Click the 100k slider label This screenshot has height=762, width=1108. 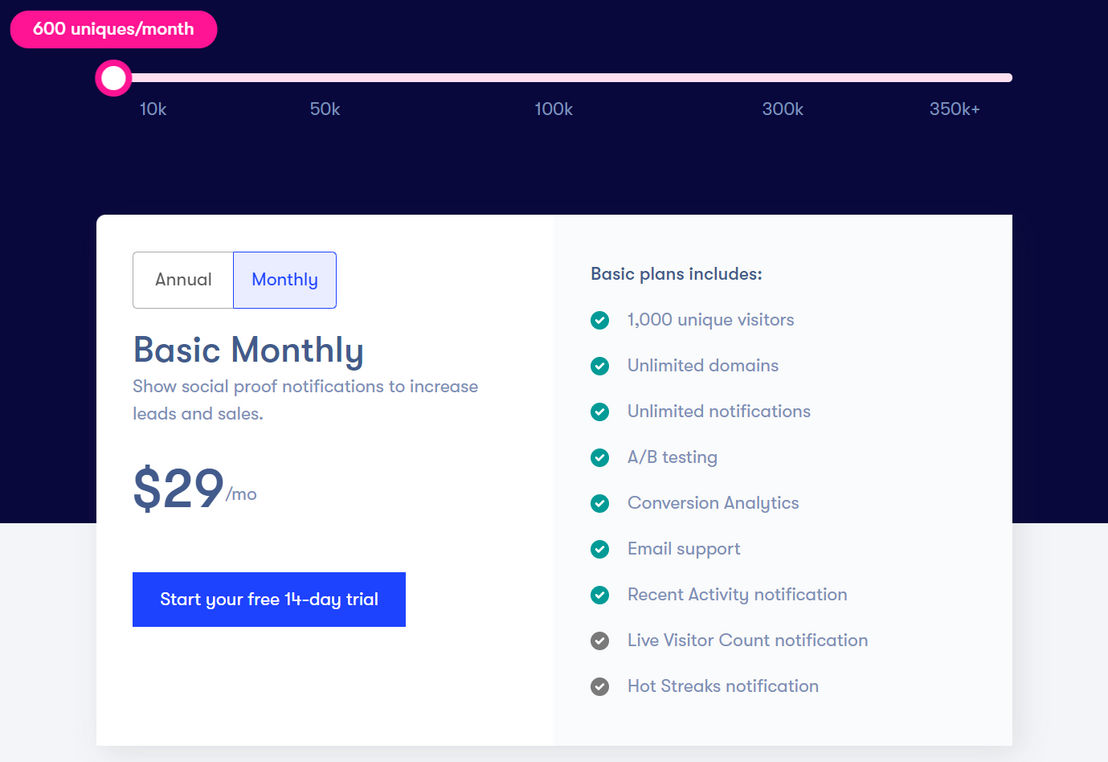tap(553, 109)
